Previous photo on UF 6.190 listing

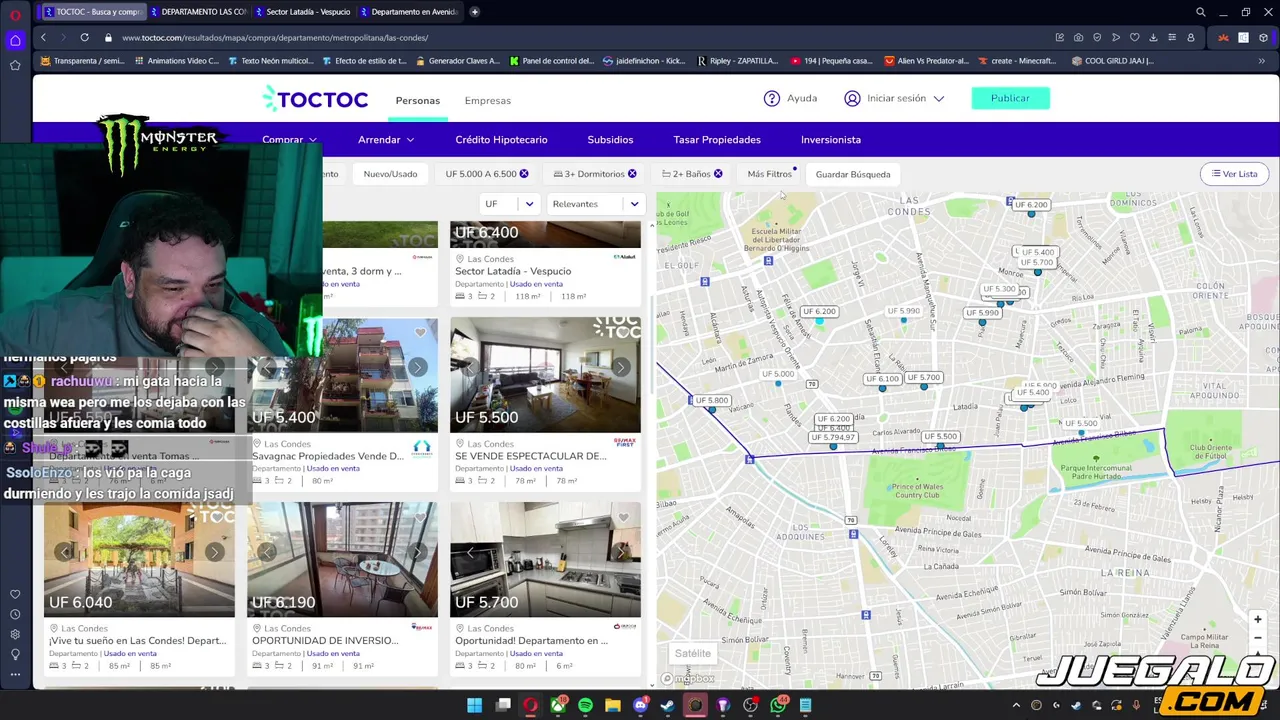click(268, 552)
